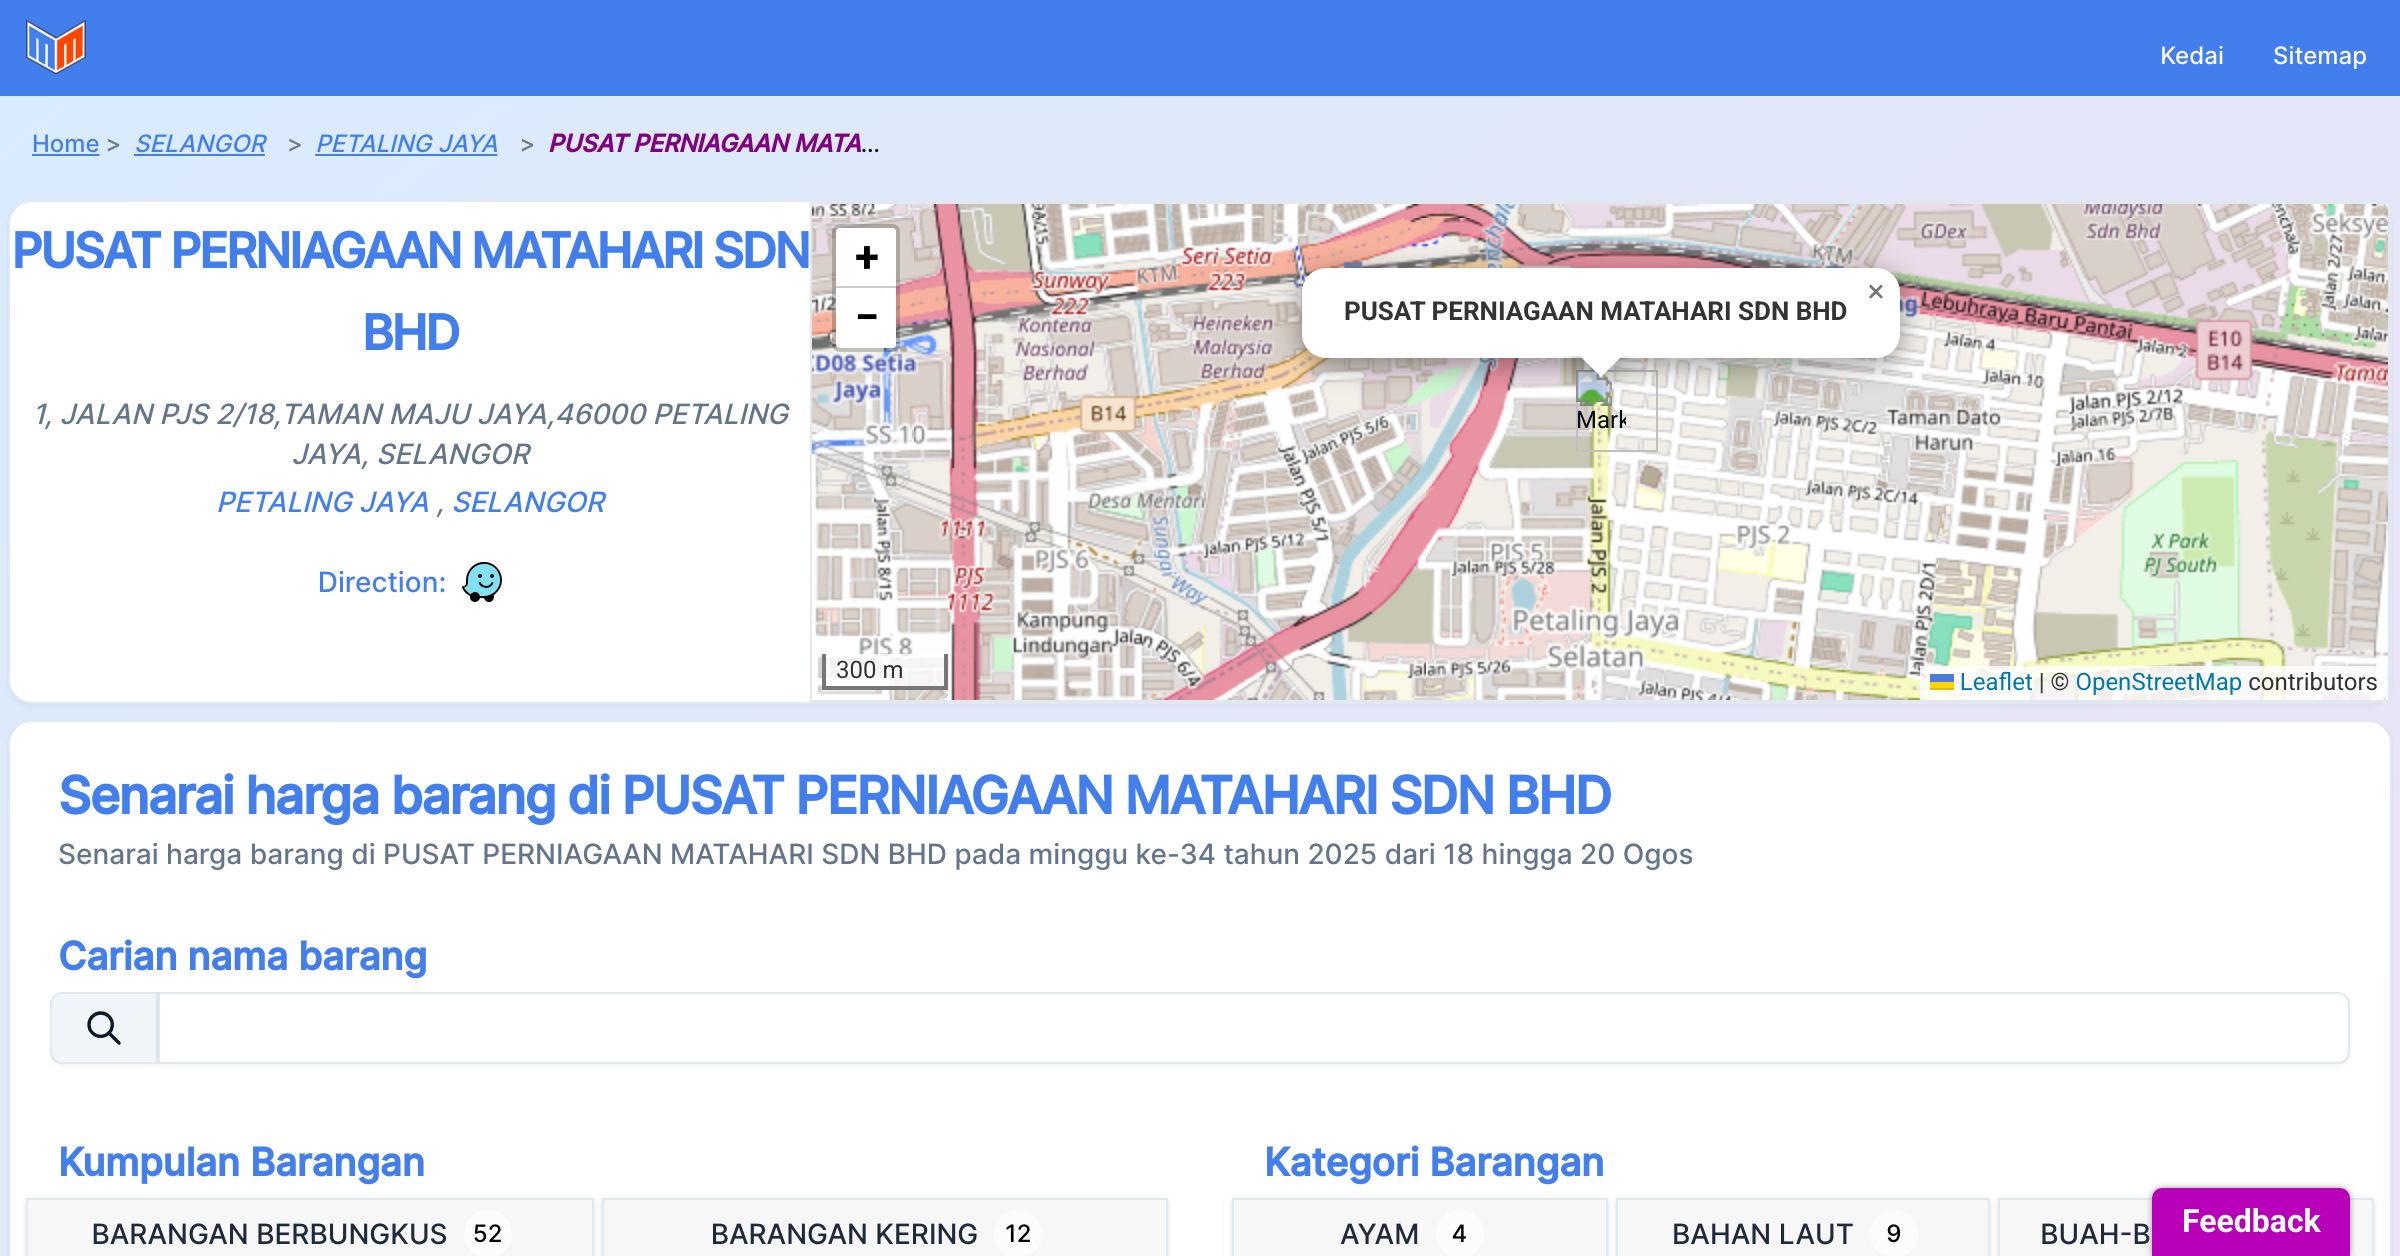Click the site logo icon
The image size is (2400, 1256).
point(56,47)
